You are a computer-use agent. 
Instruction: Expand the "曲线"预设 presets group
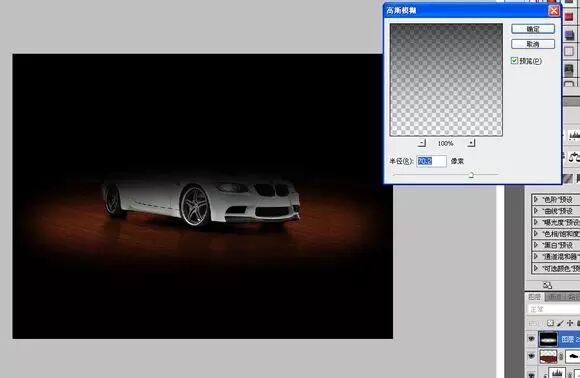click(536, 211)
